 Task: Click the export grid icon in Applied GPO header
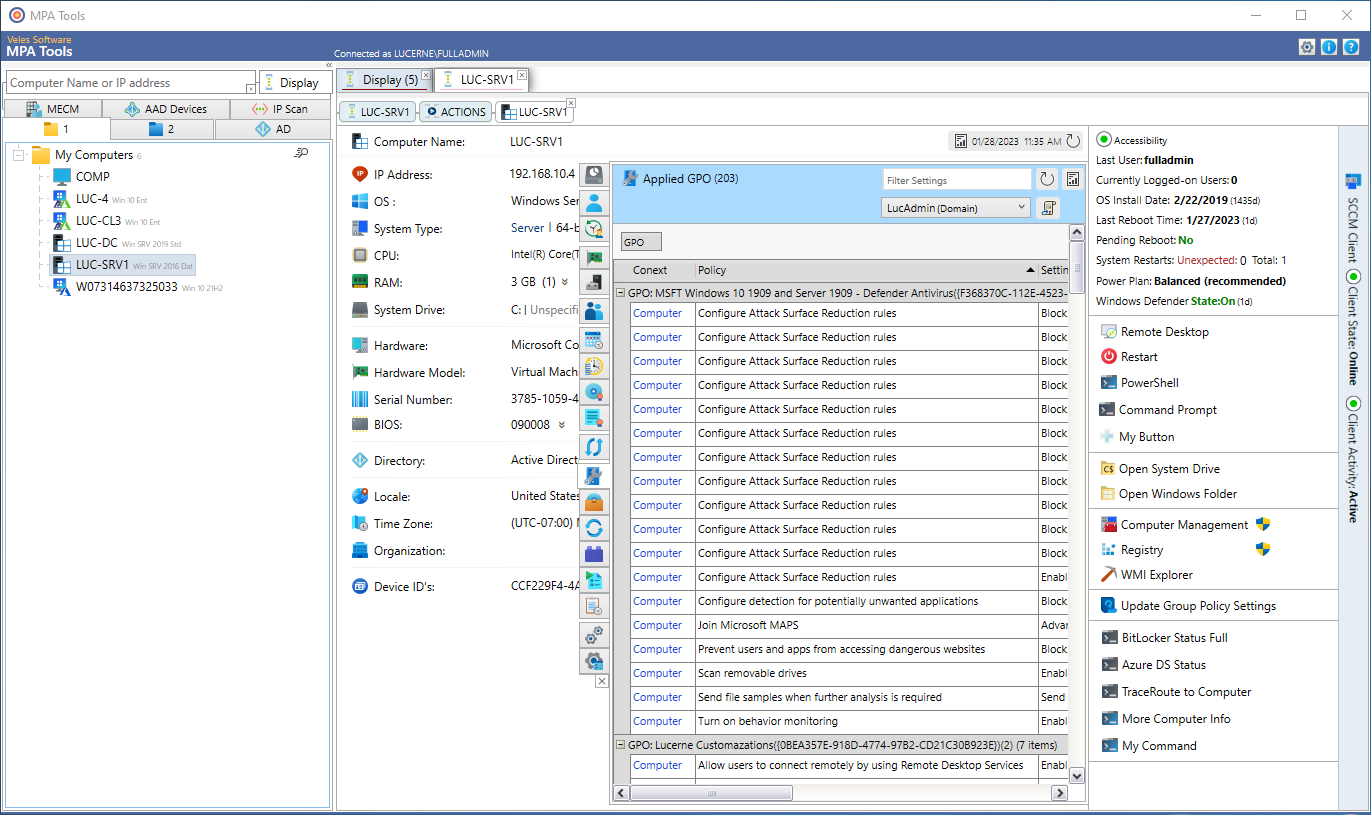click(1075, 178)
